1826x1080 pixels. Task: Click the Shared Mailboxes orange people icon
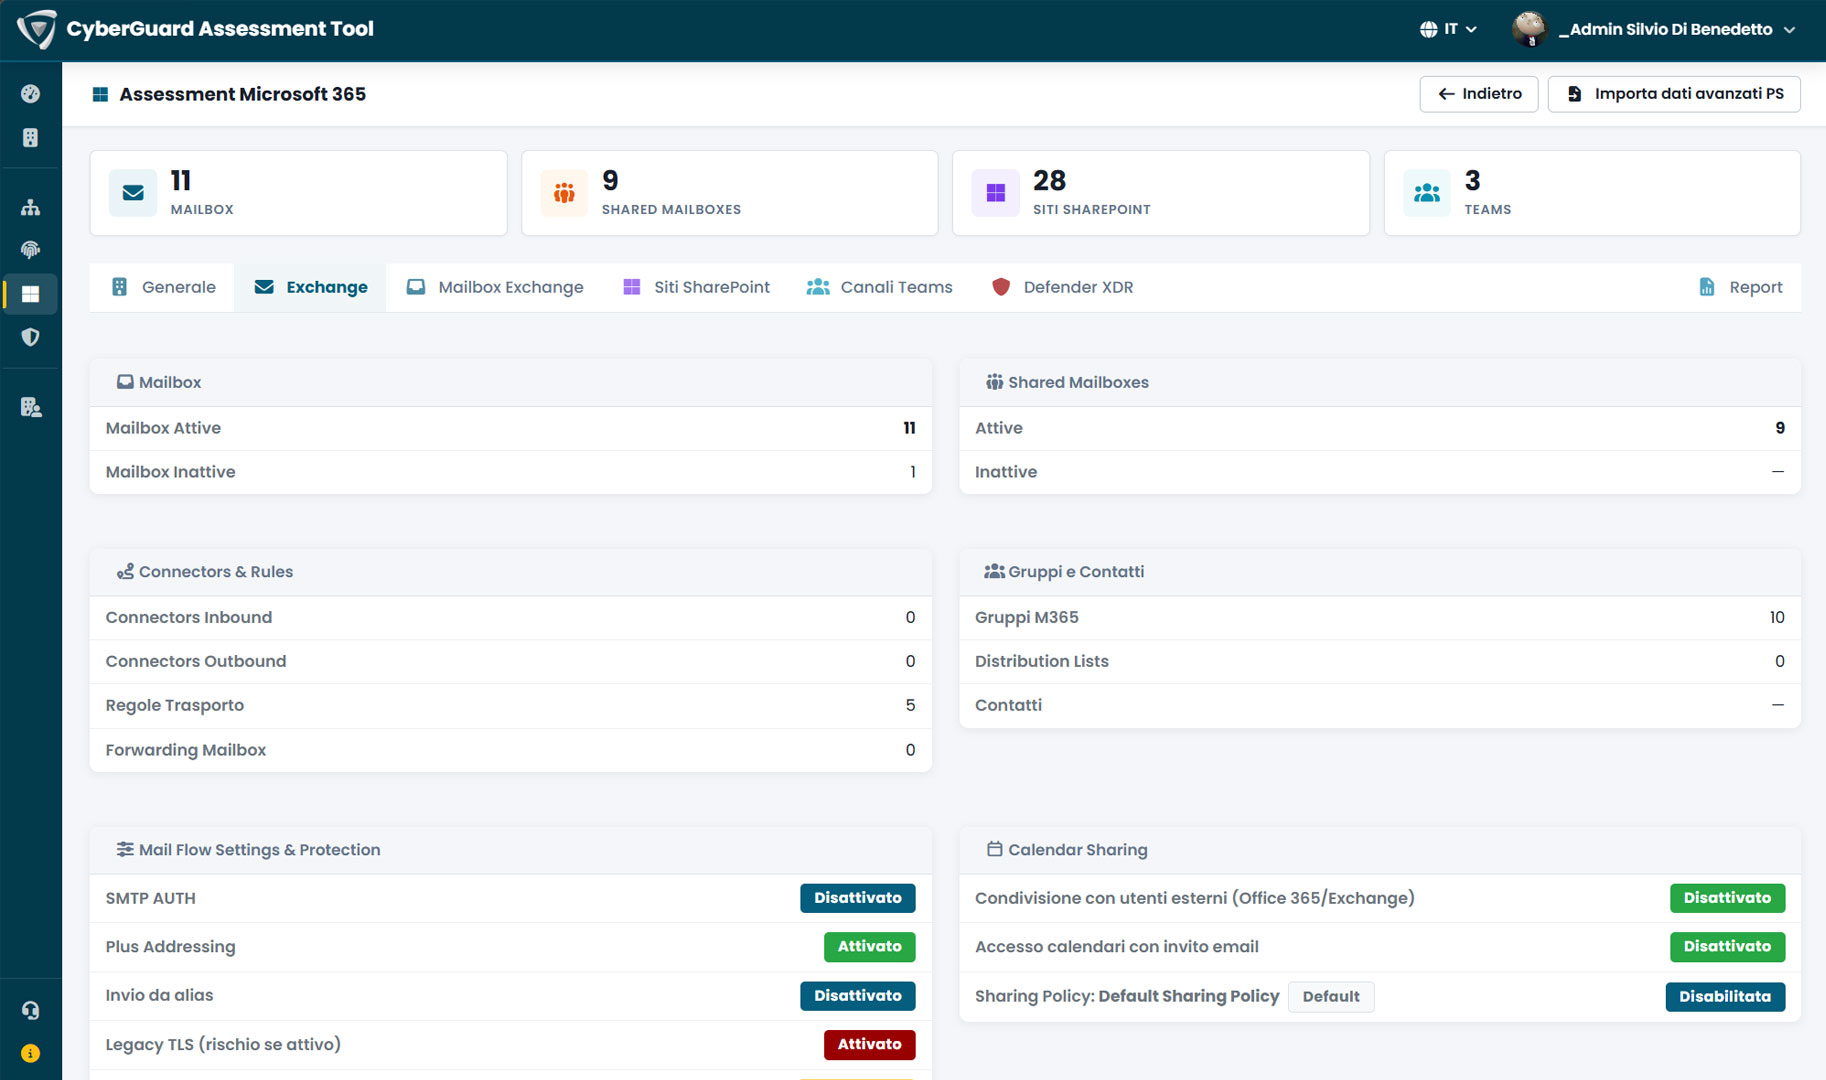pos(564,193)
